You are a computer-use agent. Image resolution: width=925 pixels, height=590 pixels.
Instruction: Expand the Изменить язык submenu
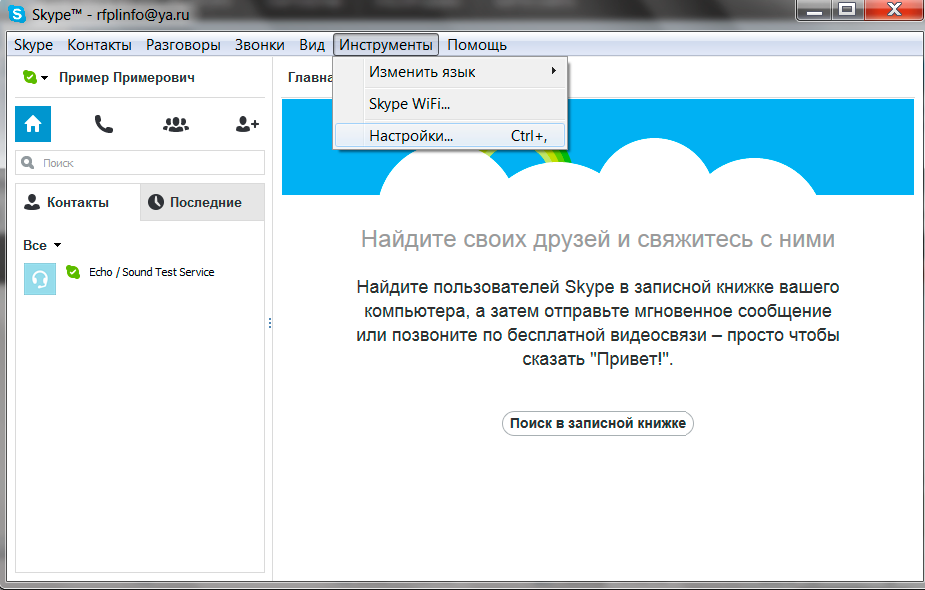tap(450, 72)
